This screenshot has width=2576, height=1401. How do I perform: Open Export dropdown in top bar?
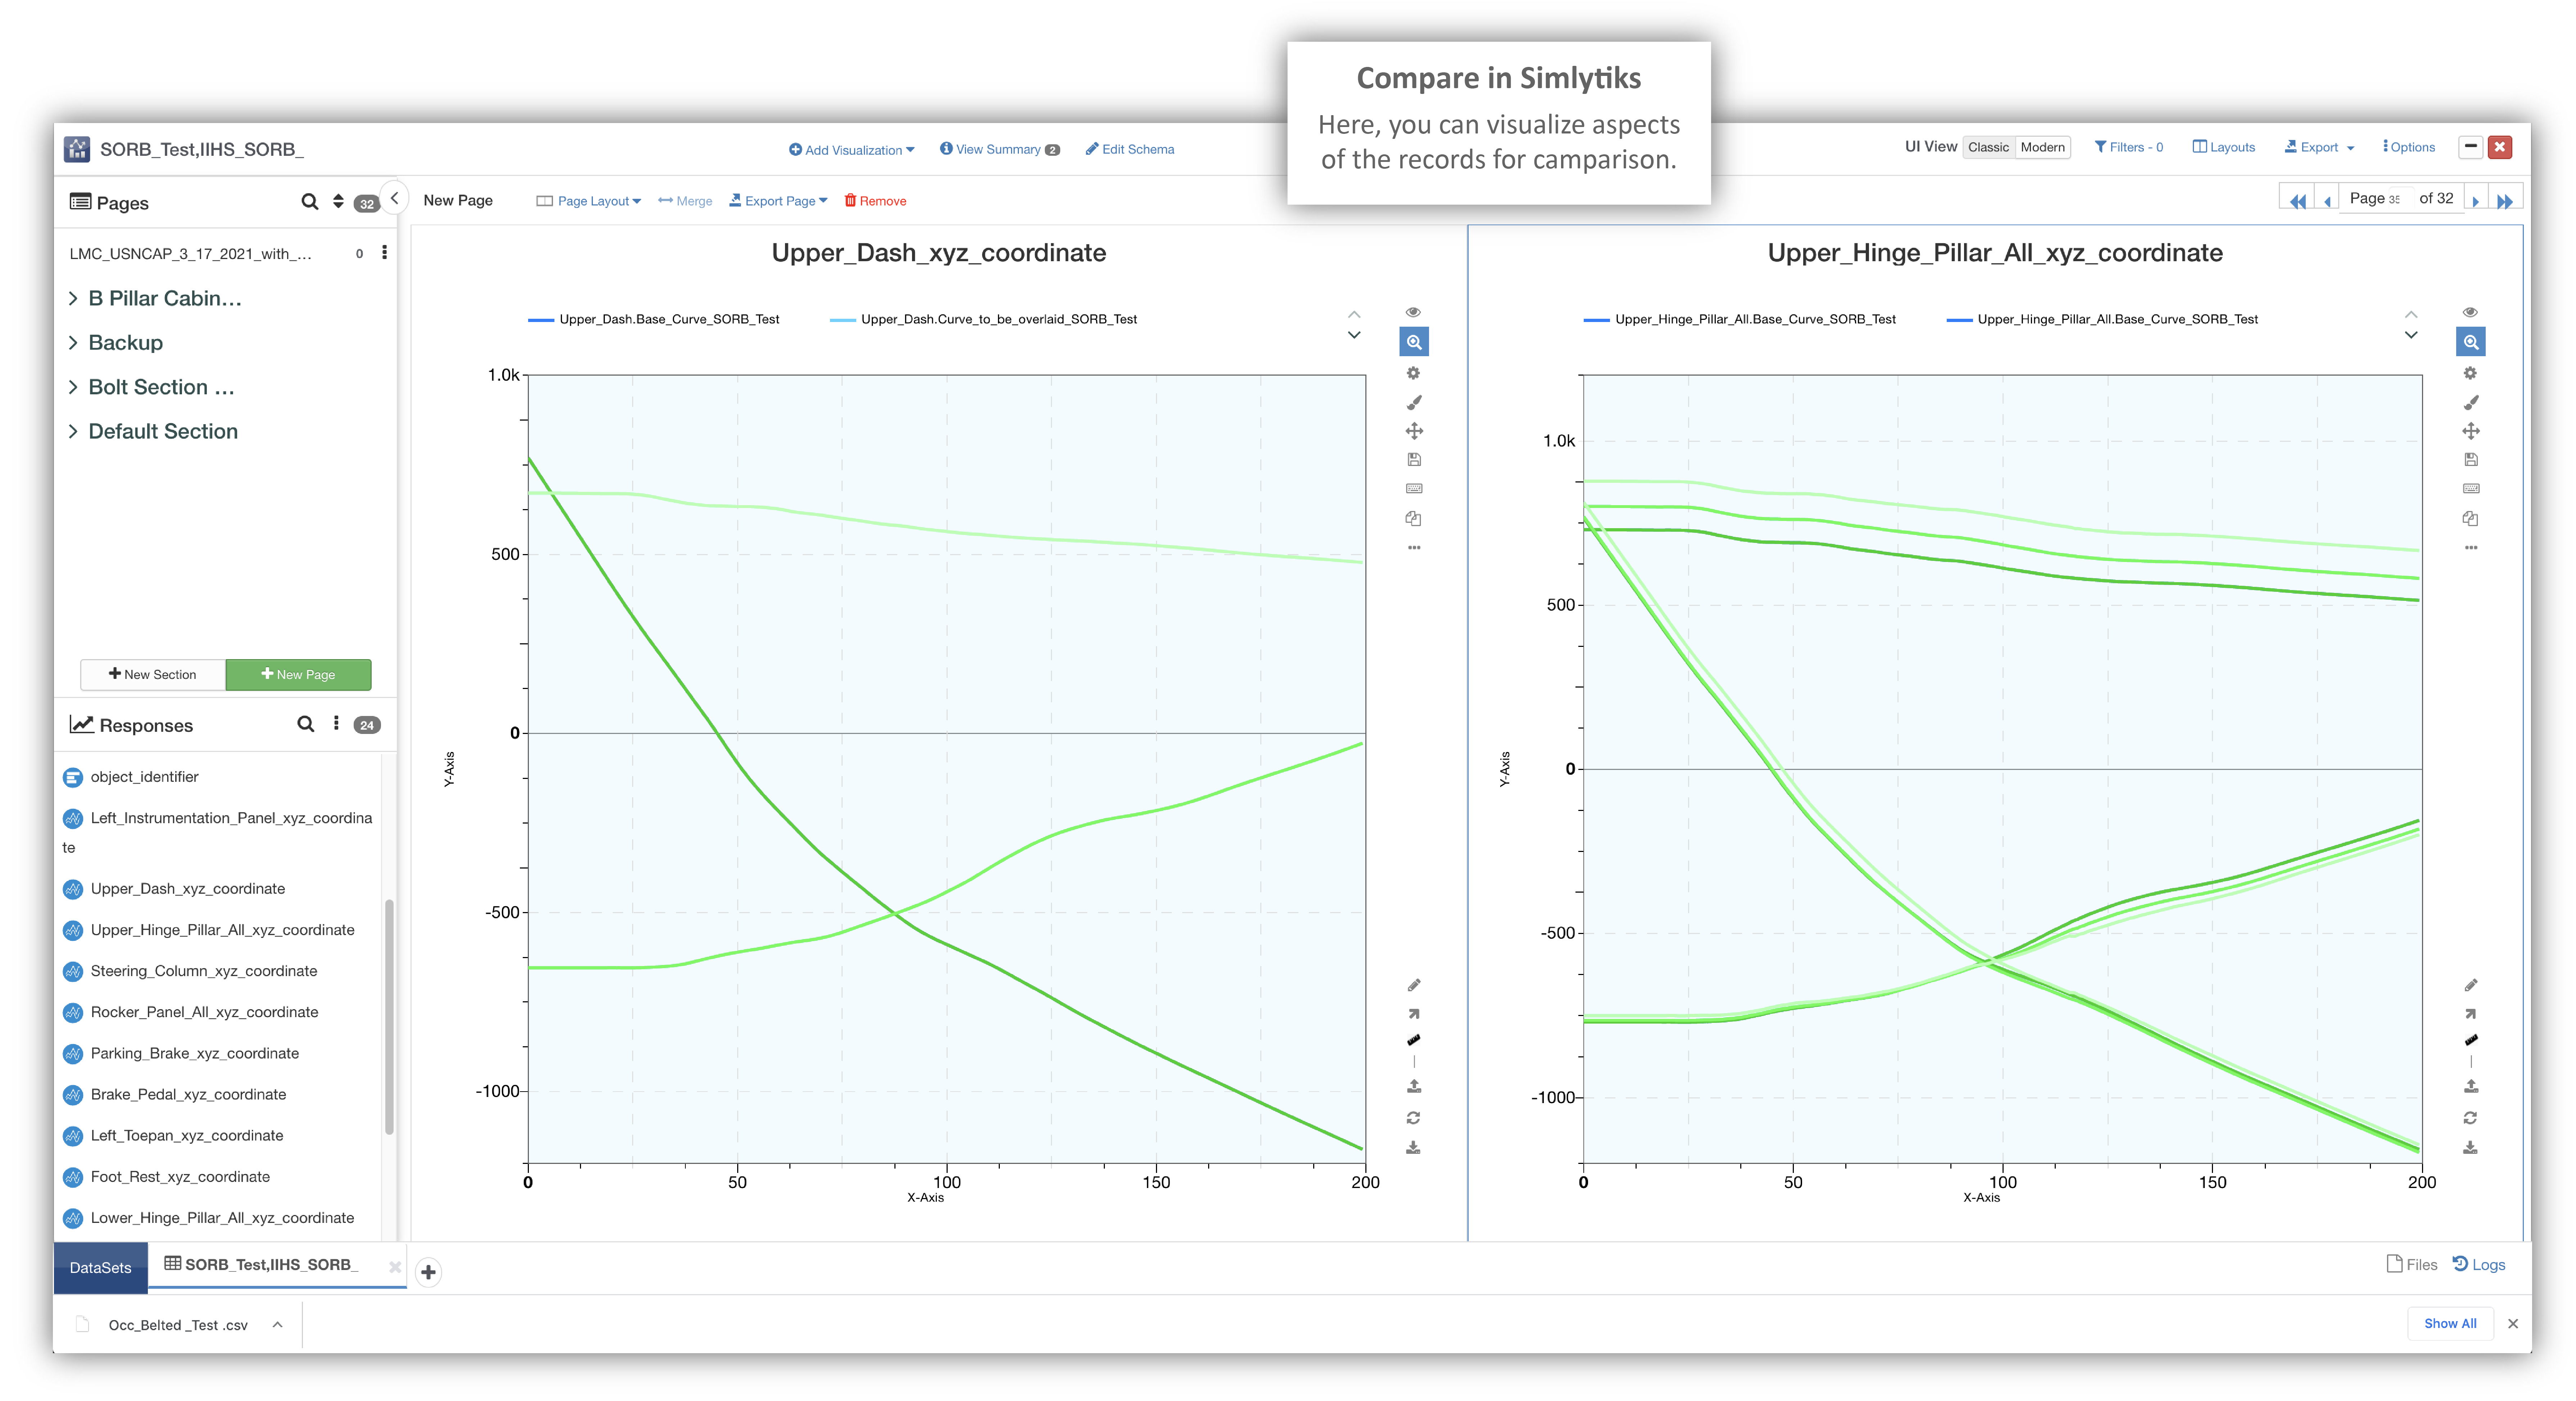2319,147
